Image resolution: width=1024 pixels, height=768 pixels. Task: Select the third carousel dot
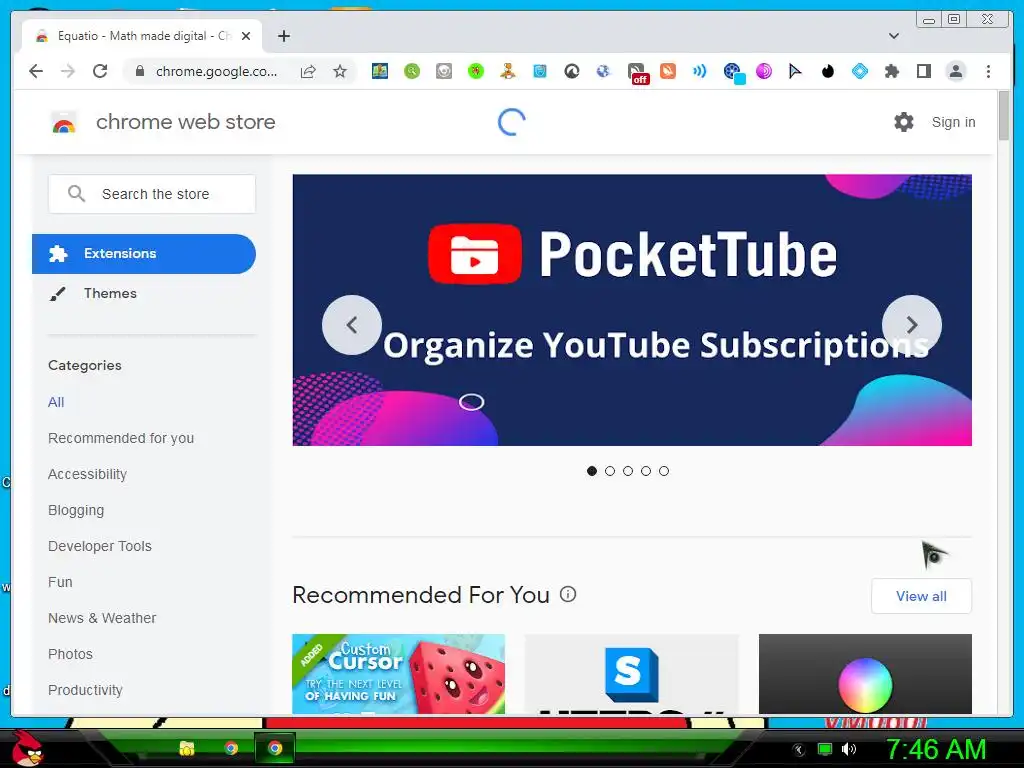pyautogui.click(x=628, y=471)
